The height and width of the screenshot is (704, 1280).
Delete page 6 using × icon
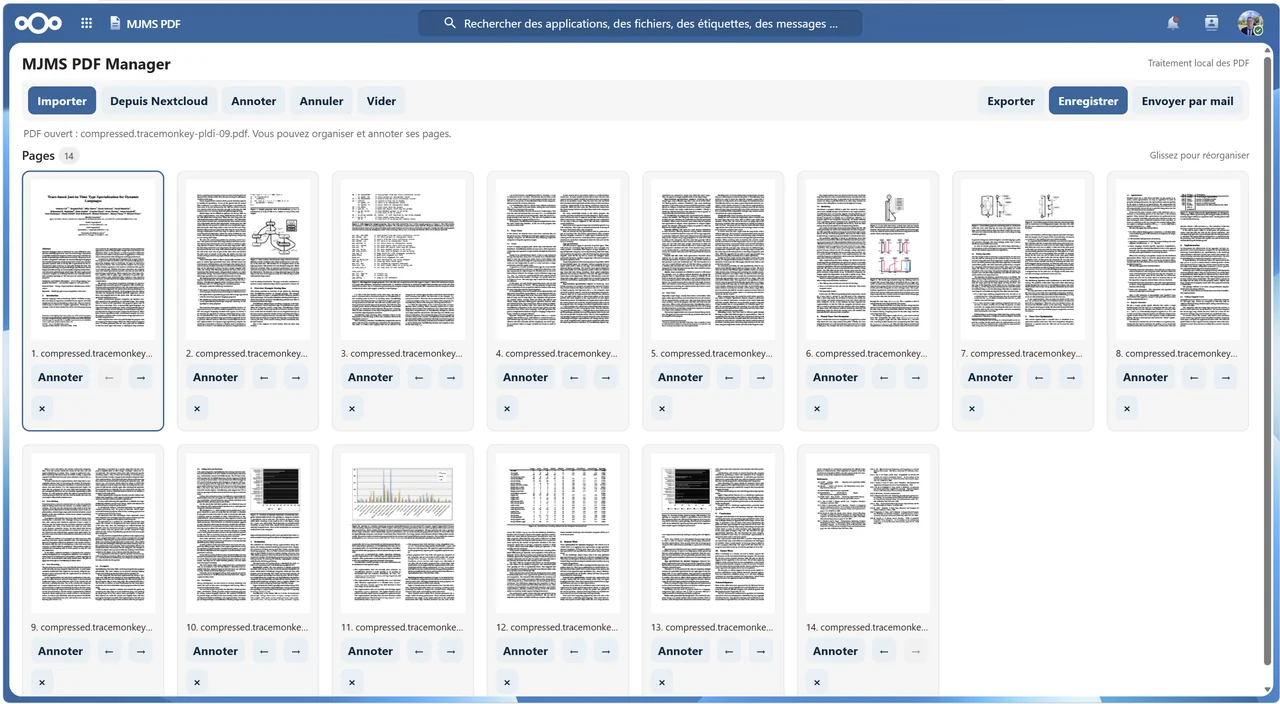point(817,408)
